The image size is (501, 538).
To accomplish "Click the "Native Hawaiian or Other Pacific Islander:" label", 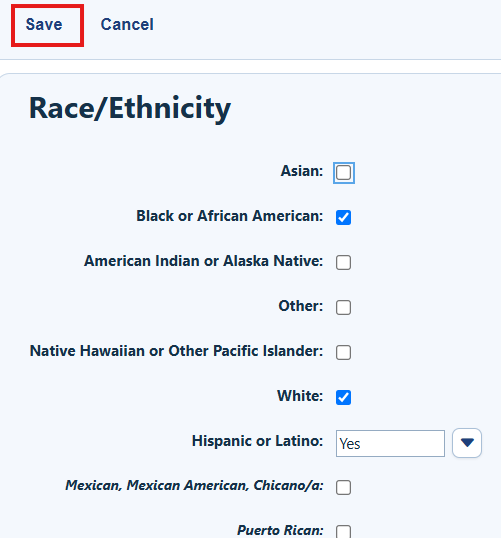I will click(x=176, y=351).
